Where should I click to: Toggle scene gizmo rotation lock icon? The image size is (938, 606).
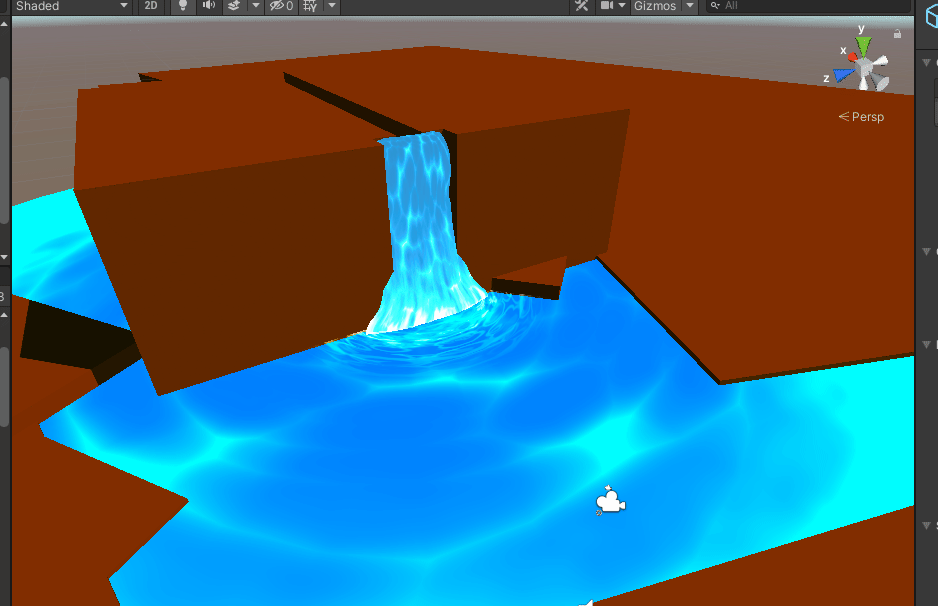coord(897,34)
